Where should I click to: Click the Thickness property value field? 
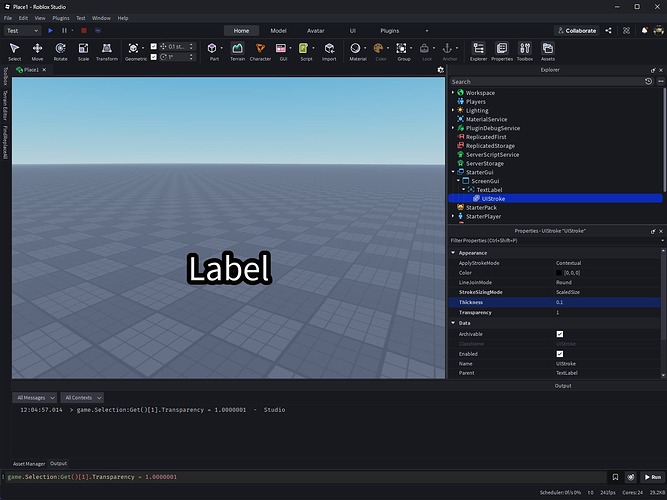pos(607,302)
